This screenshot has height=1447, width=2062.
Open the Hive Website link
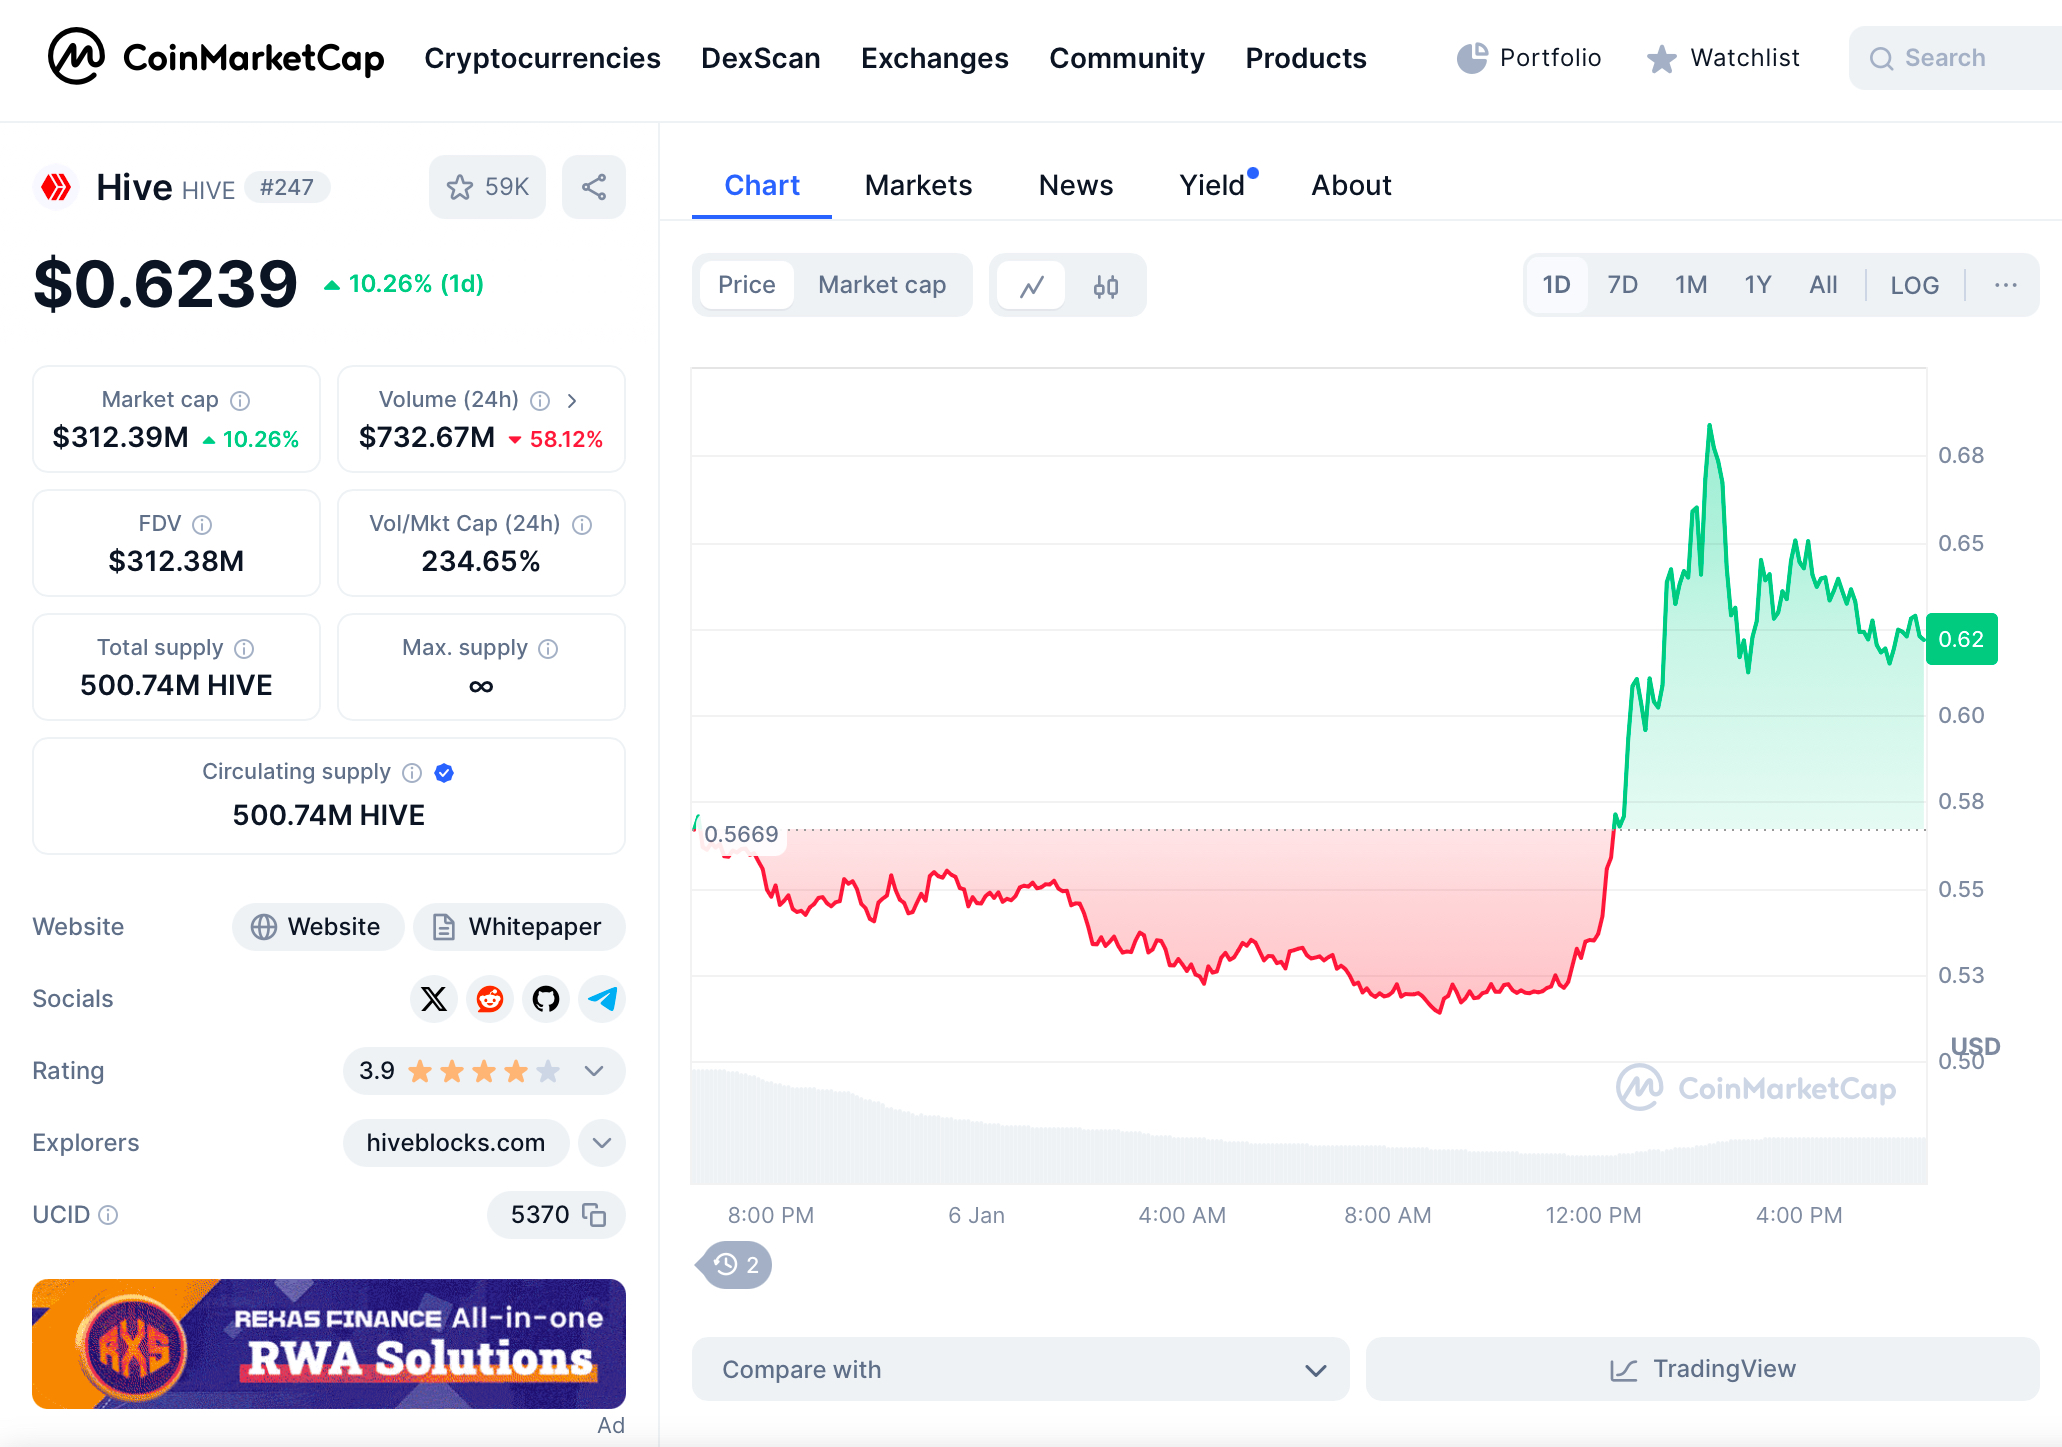coord(318,927)
